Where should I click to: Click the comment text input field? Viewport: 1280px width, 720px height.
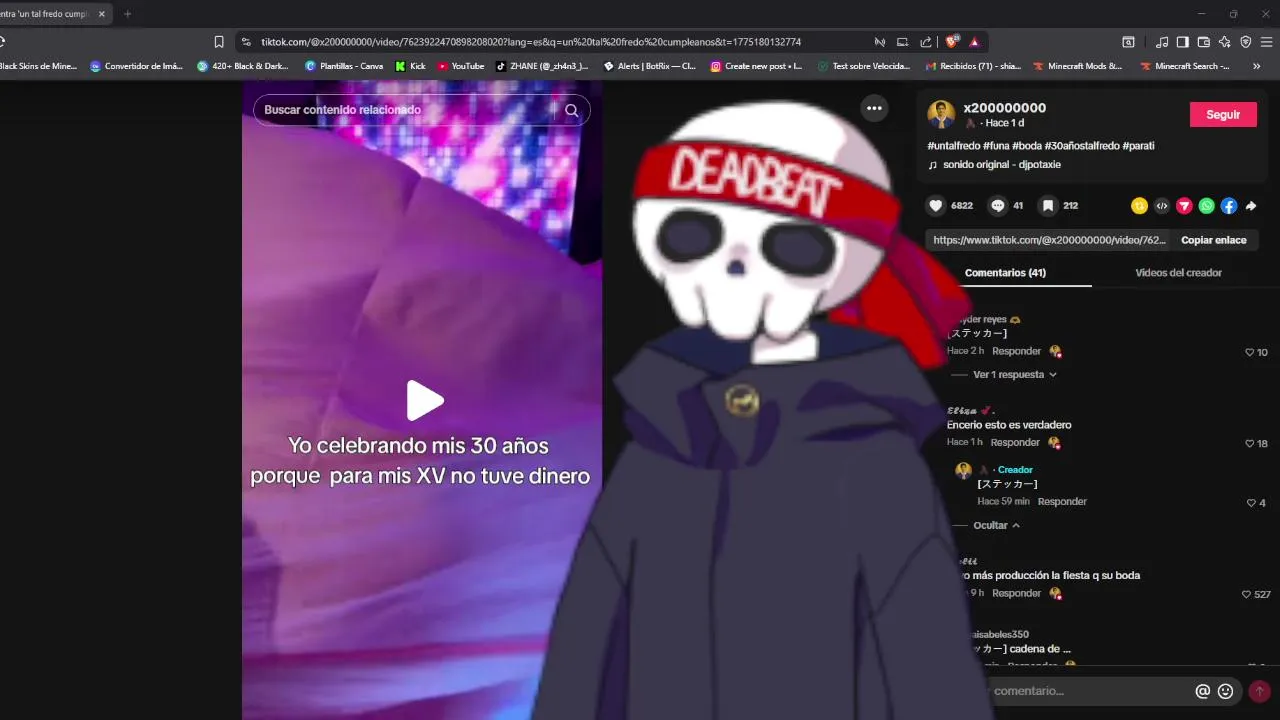1088,691
